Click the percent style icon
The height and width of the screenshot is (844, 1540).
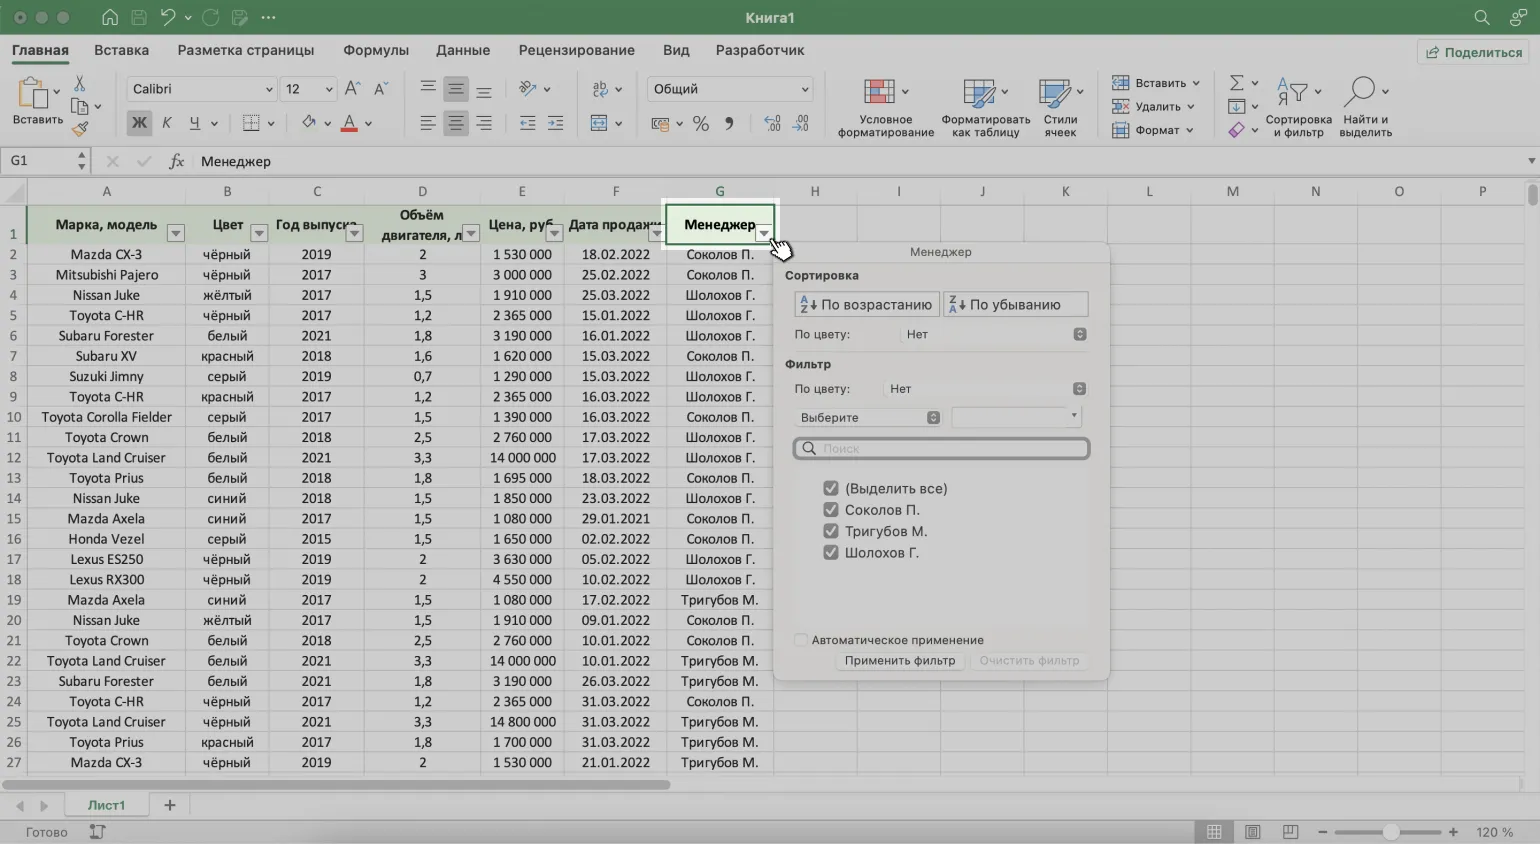tap(701, 124)
